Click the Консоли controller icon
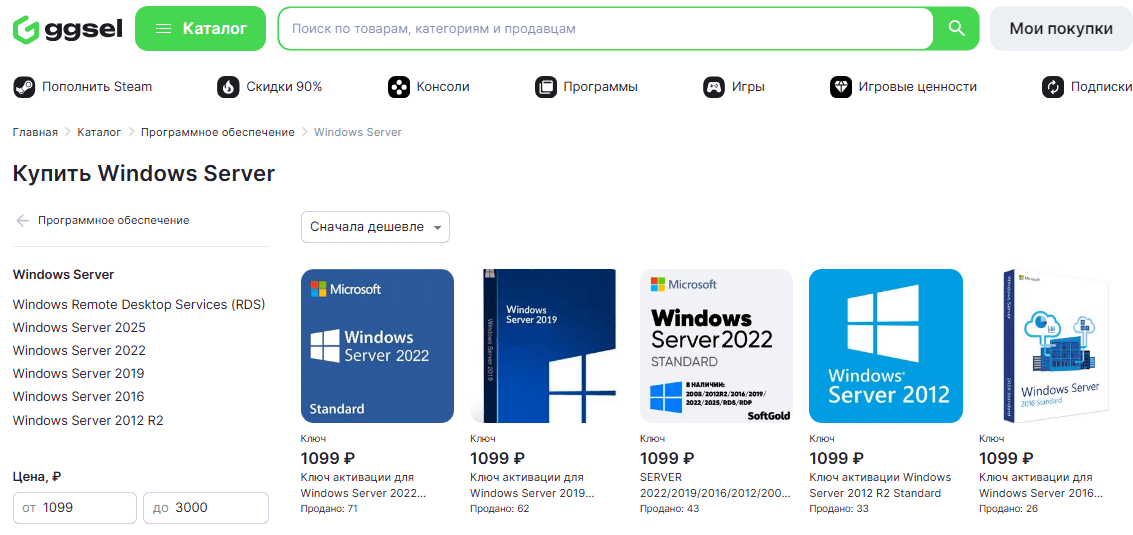1133x535 pixels. [x=399, y=87]
